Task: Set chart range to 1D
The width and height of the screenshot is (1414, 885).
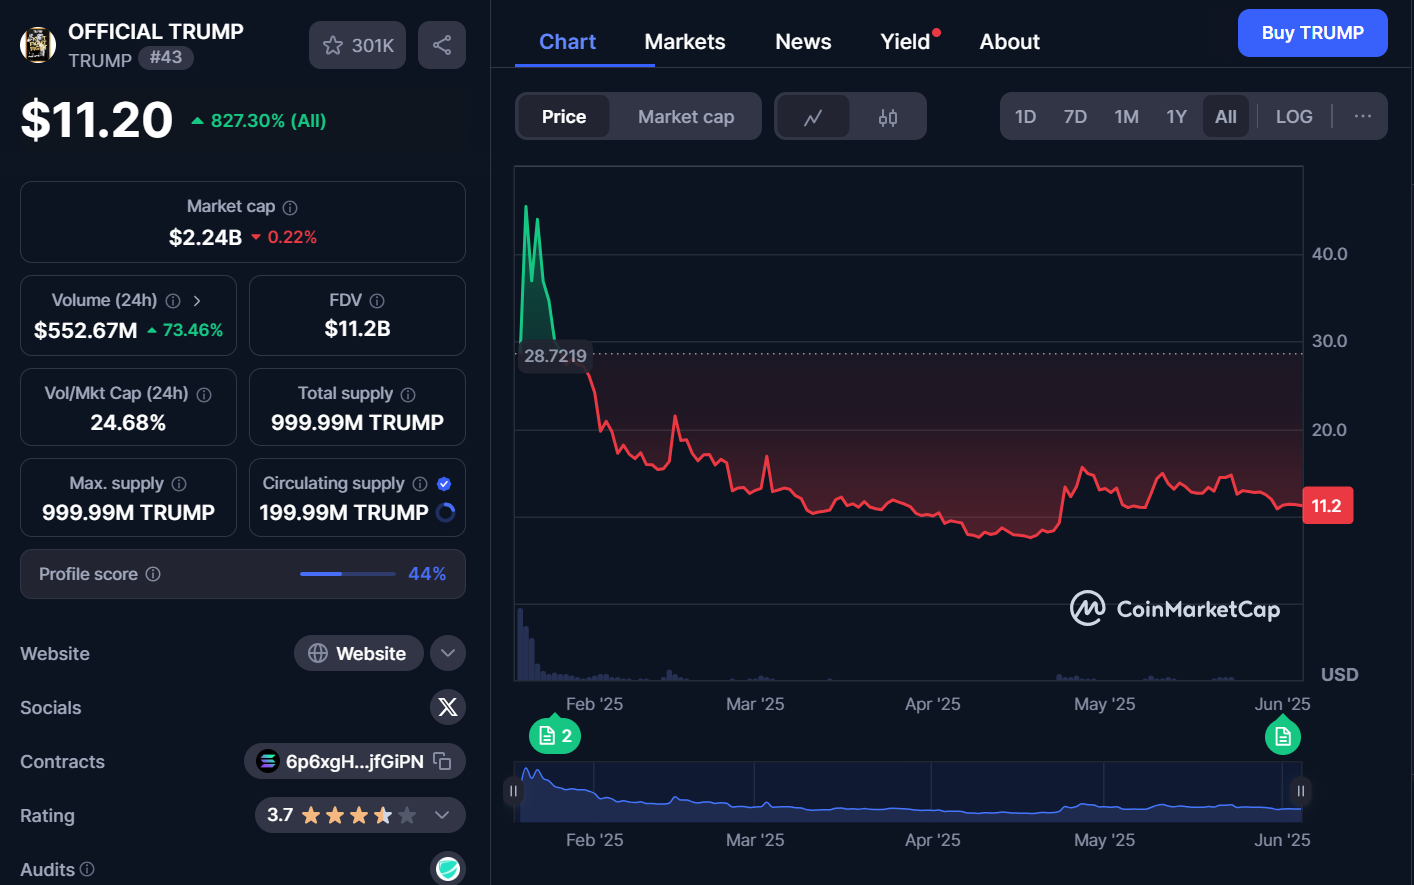Action: (1025, 117)
